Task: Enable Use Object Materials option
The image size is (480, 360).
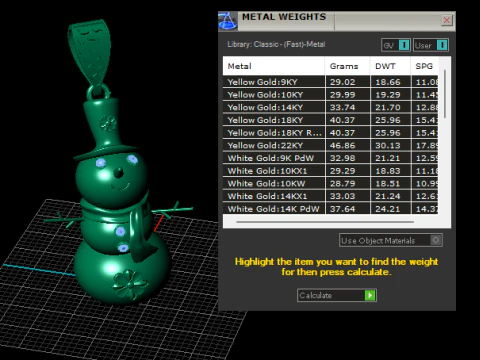Action: 391,240
